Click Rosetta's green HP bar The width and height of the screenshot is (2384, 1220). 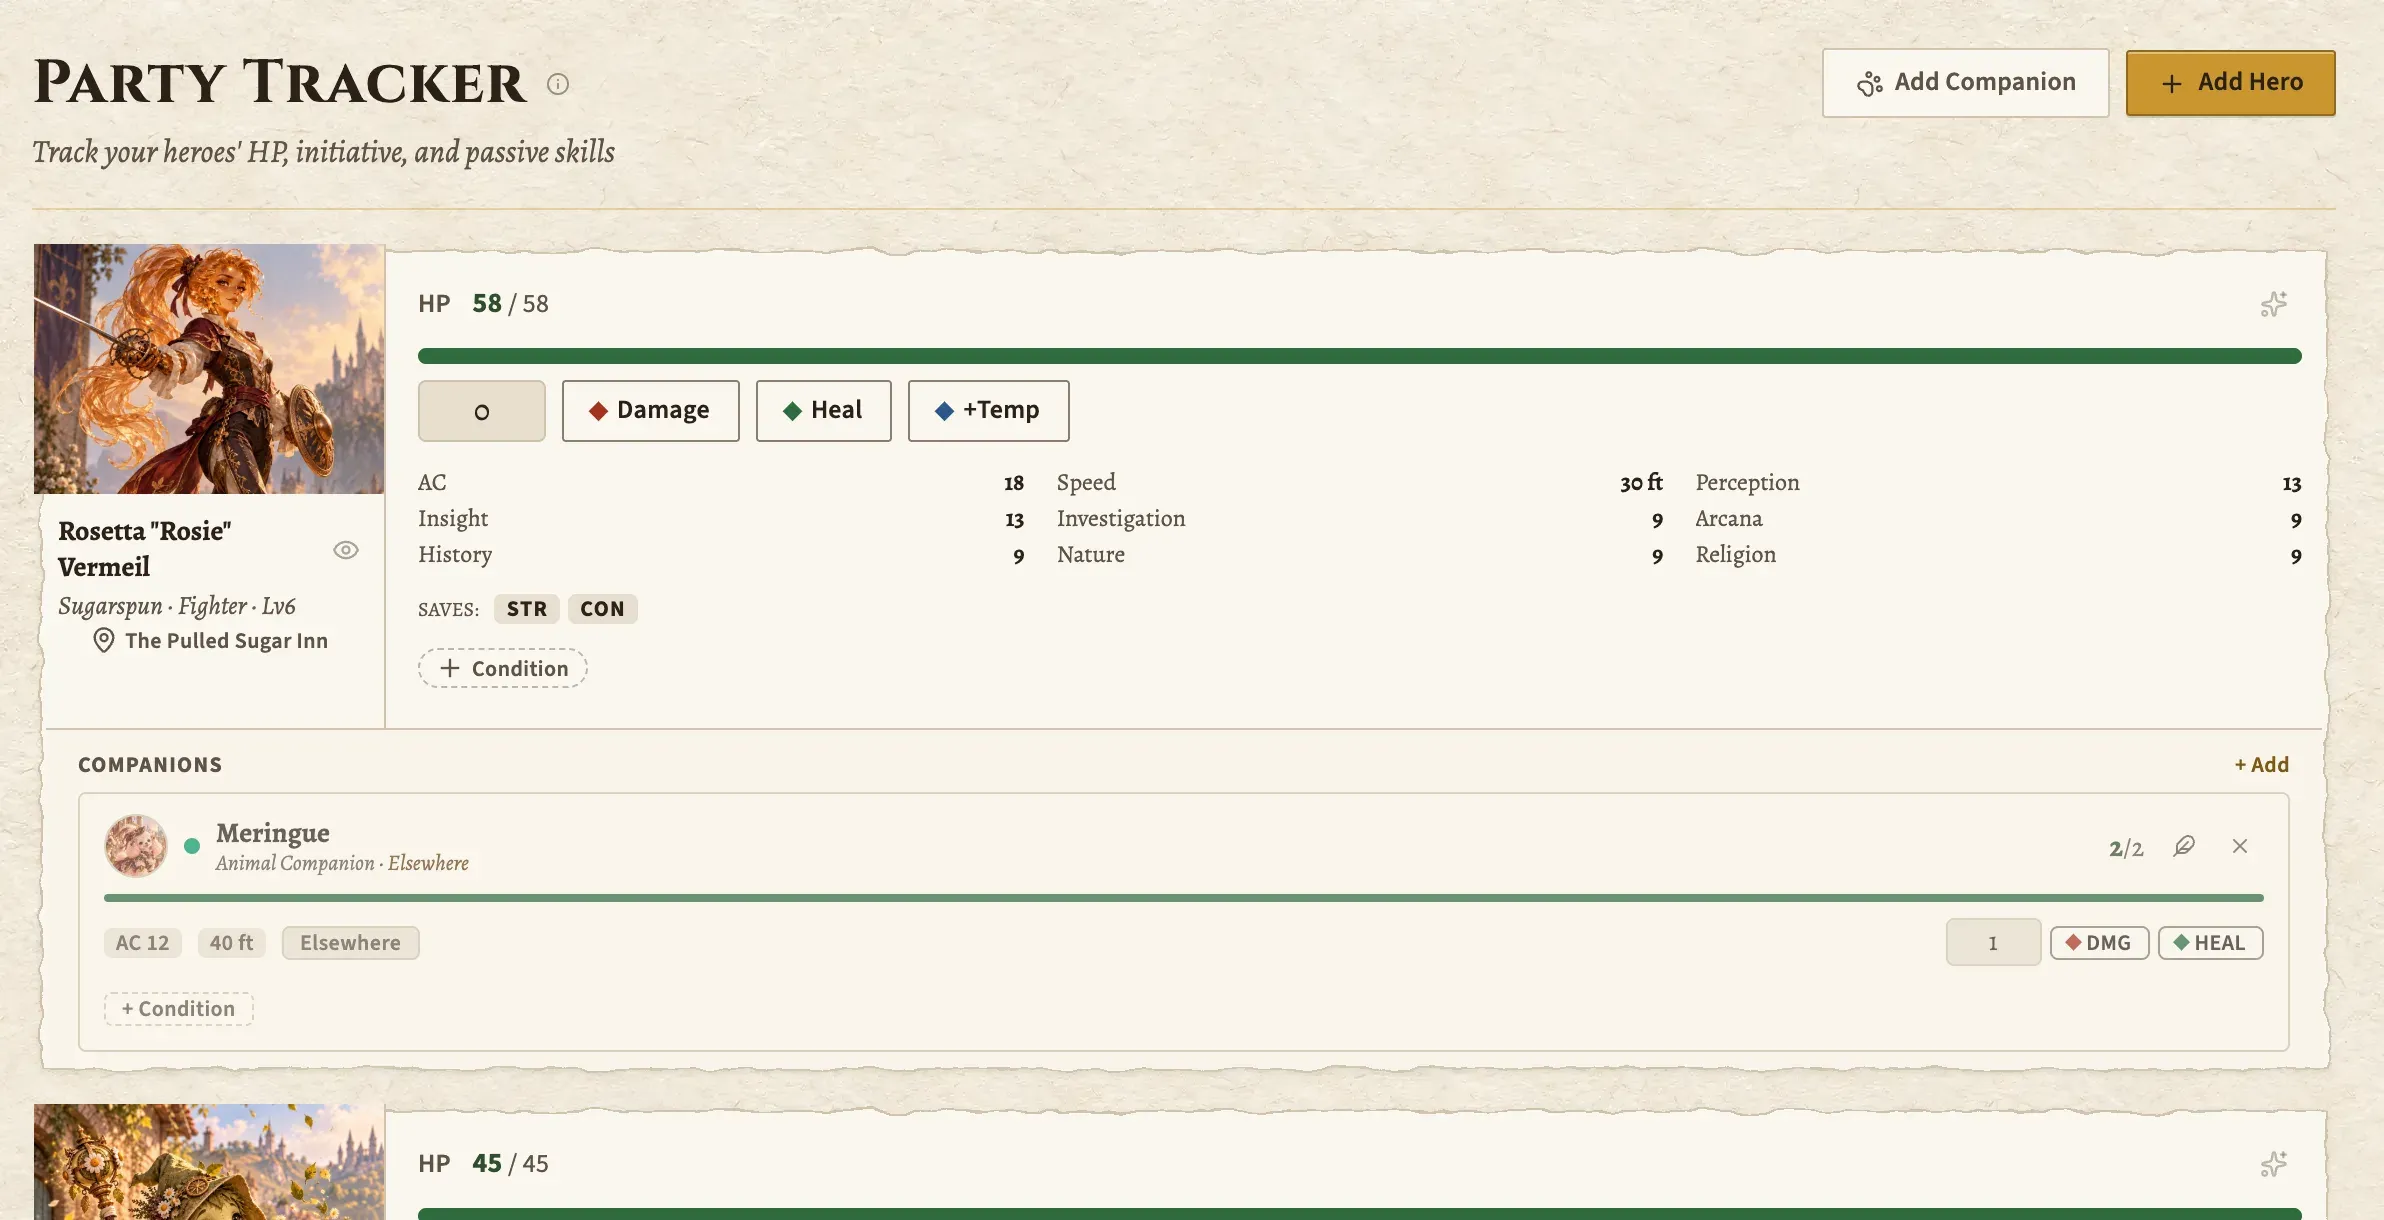[1359, 356]
